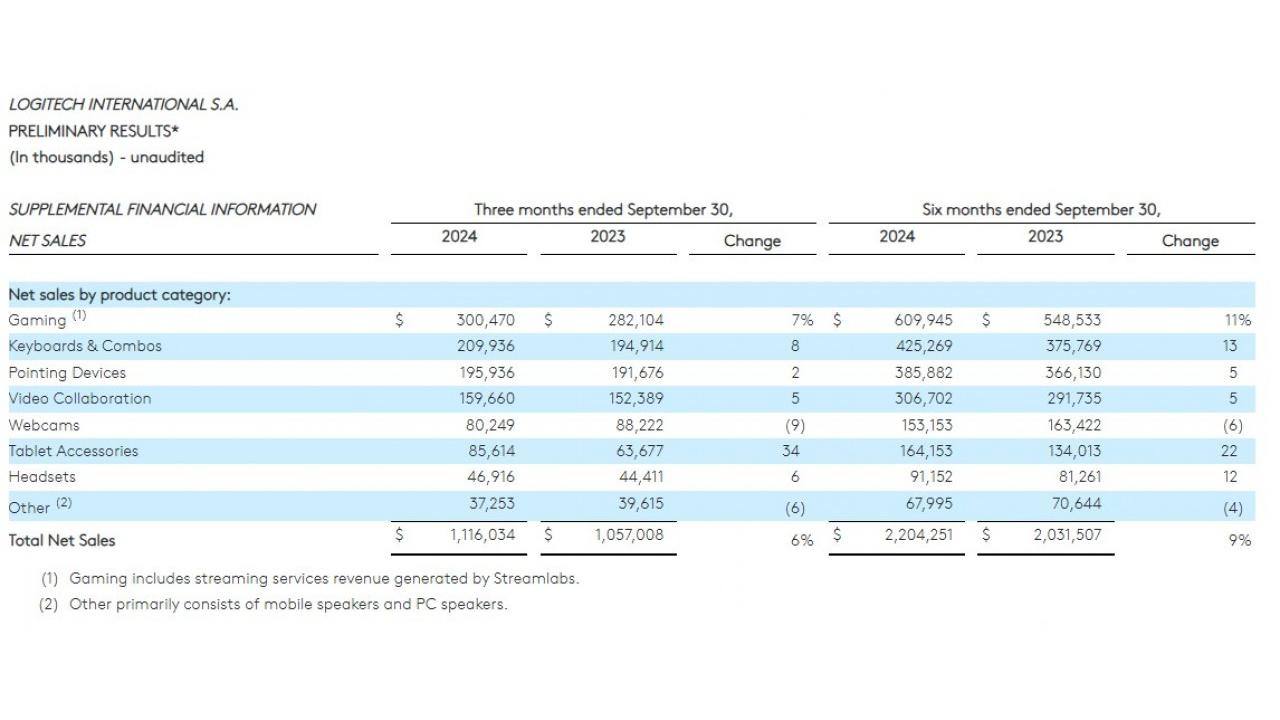The width and height of the screenshot is (1280, 720).
Task: Click the Video Collaboration row label
Action: click(80, 399)
